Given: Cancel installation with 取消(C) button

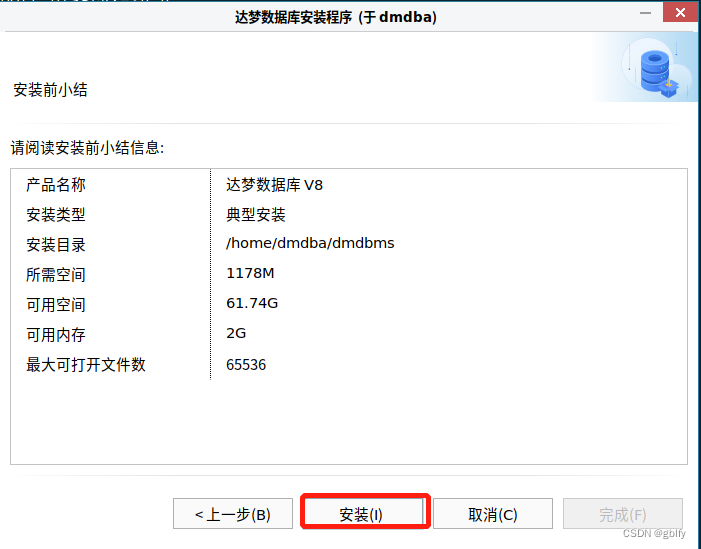Looking at the screenshot, I should pyautogui.click(x=493, y=514).
